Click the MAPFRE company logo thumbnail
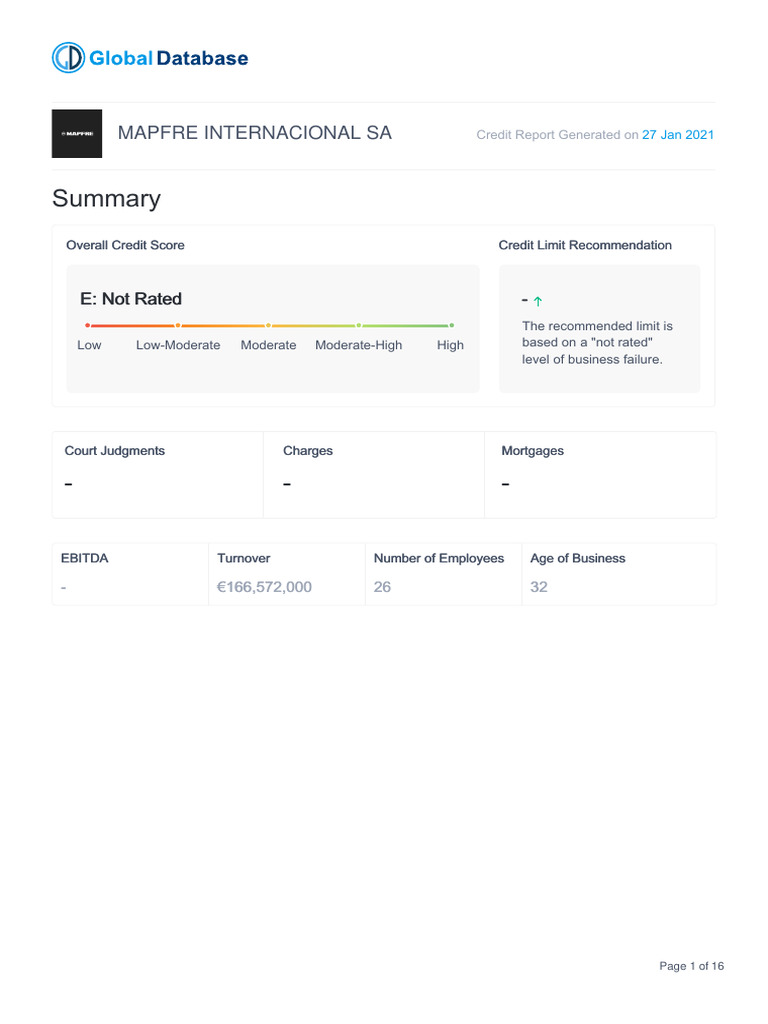This screenshot has height=1024, width=768. click(77, 133)
